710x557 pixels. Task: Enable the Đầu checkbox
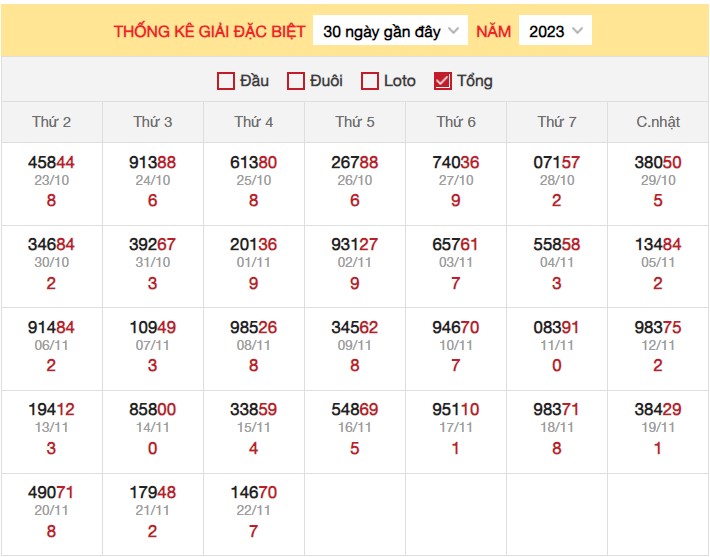pyautogui.click(x=226, y=81)
